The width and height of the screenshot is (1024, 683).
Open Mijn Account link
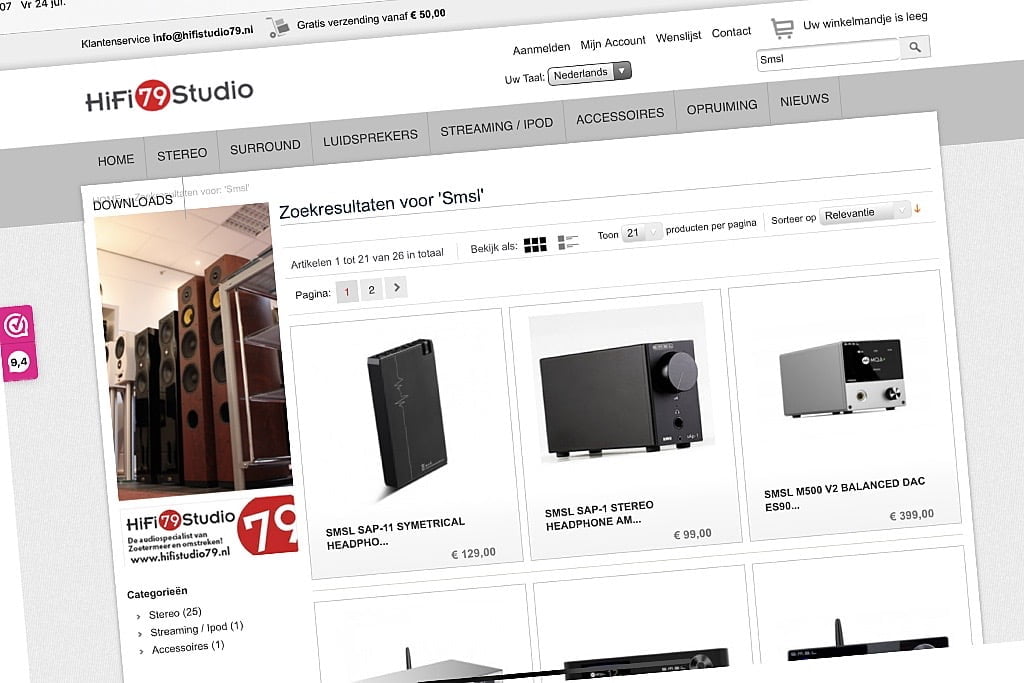[x=613, y=43]
